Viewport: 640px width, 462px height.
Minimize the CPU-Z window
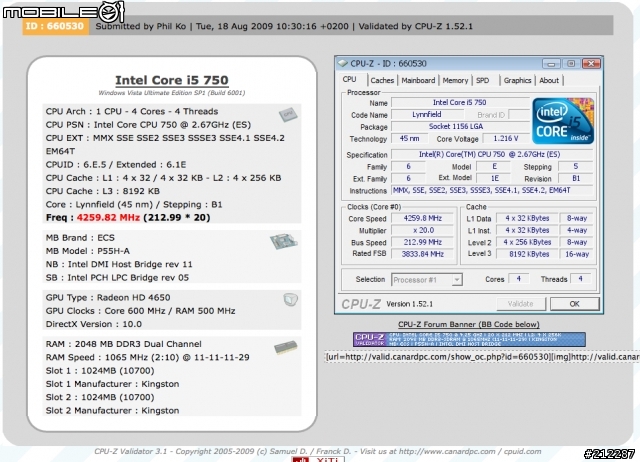point(551,64)
